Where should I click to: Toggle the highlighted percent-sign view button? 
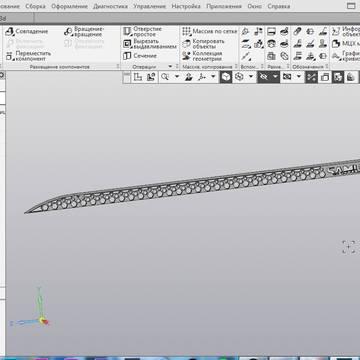click(x=311, y=77)
